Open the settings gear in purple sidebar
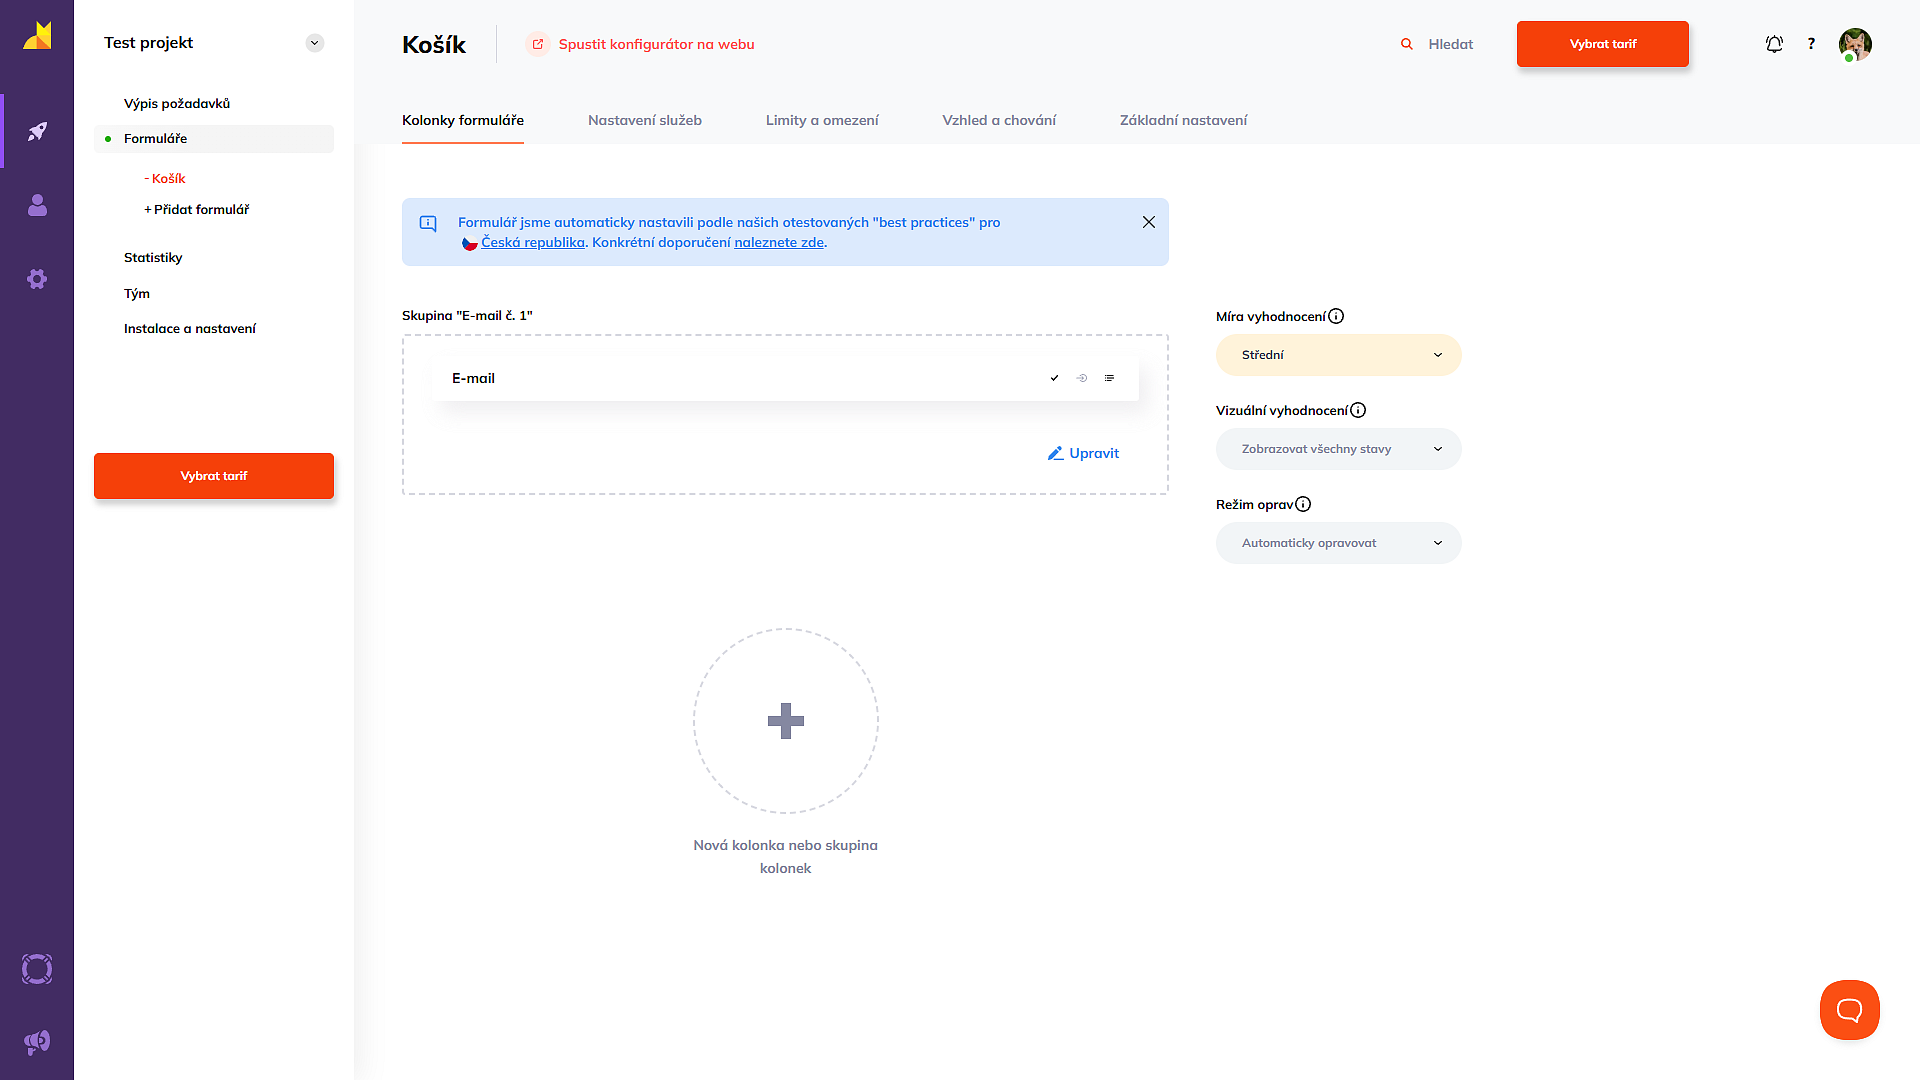1920x1080 pixels. (x=37, y=279)
